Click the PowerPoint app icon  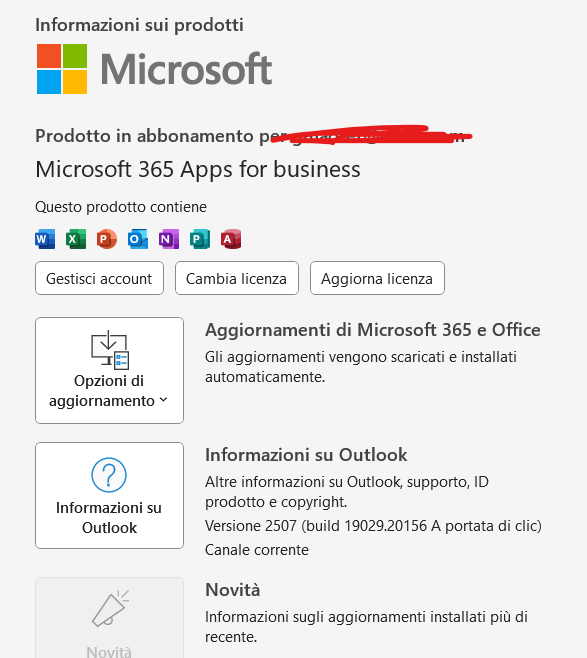tap(107, 239)
